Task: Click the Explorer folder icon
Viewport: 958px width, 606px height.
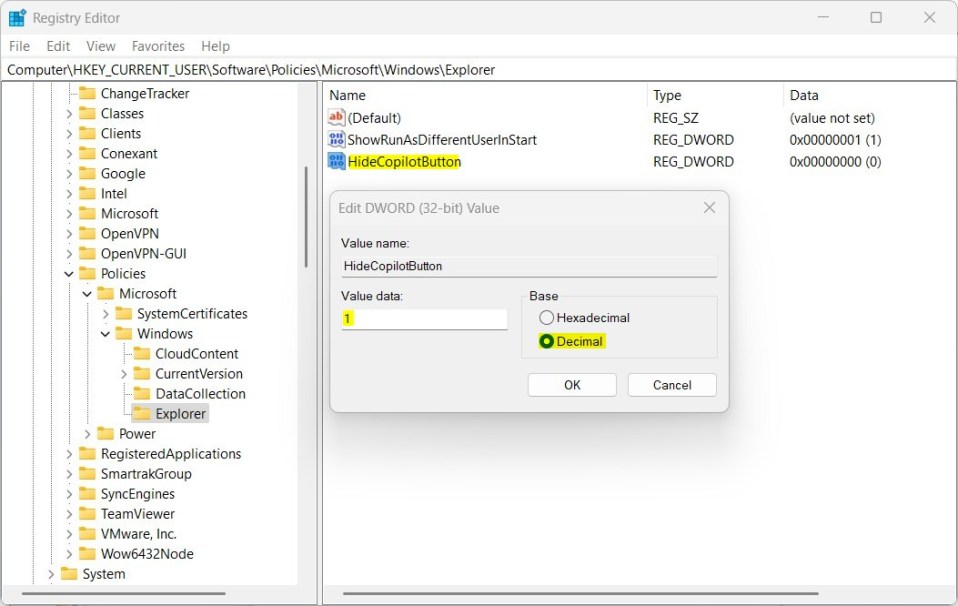Action: pyautogui.click(x=142, y=414)
